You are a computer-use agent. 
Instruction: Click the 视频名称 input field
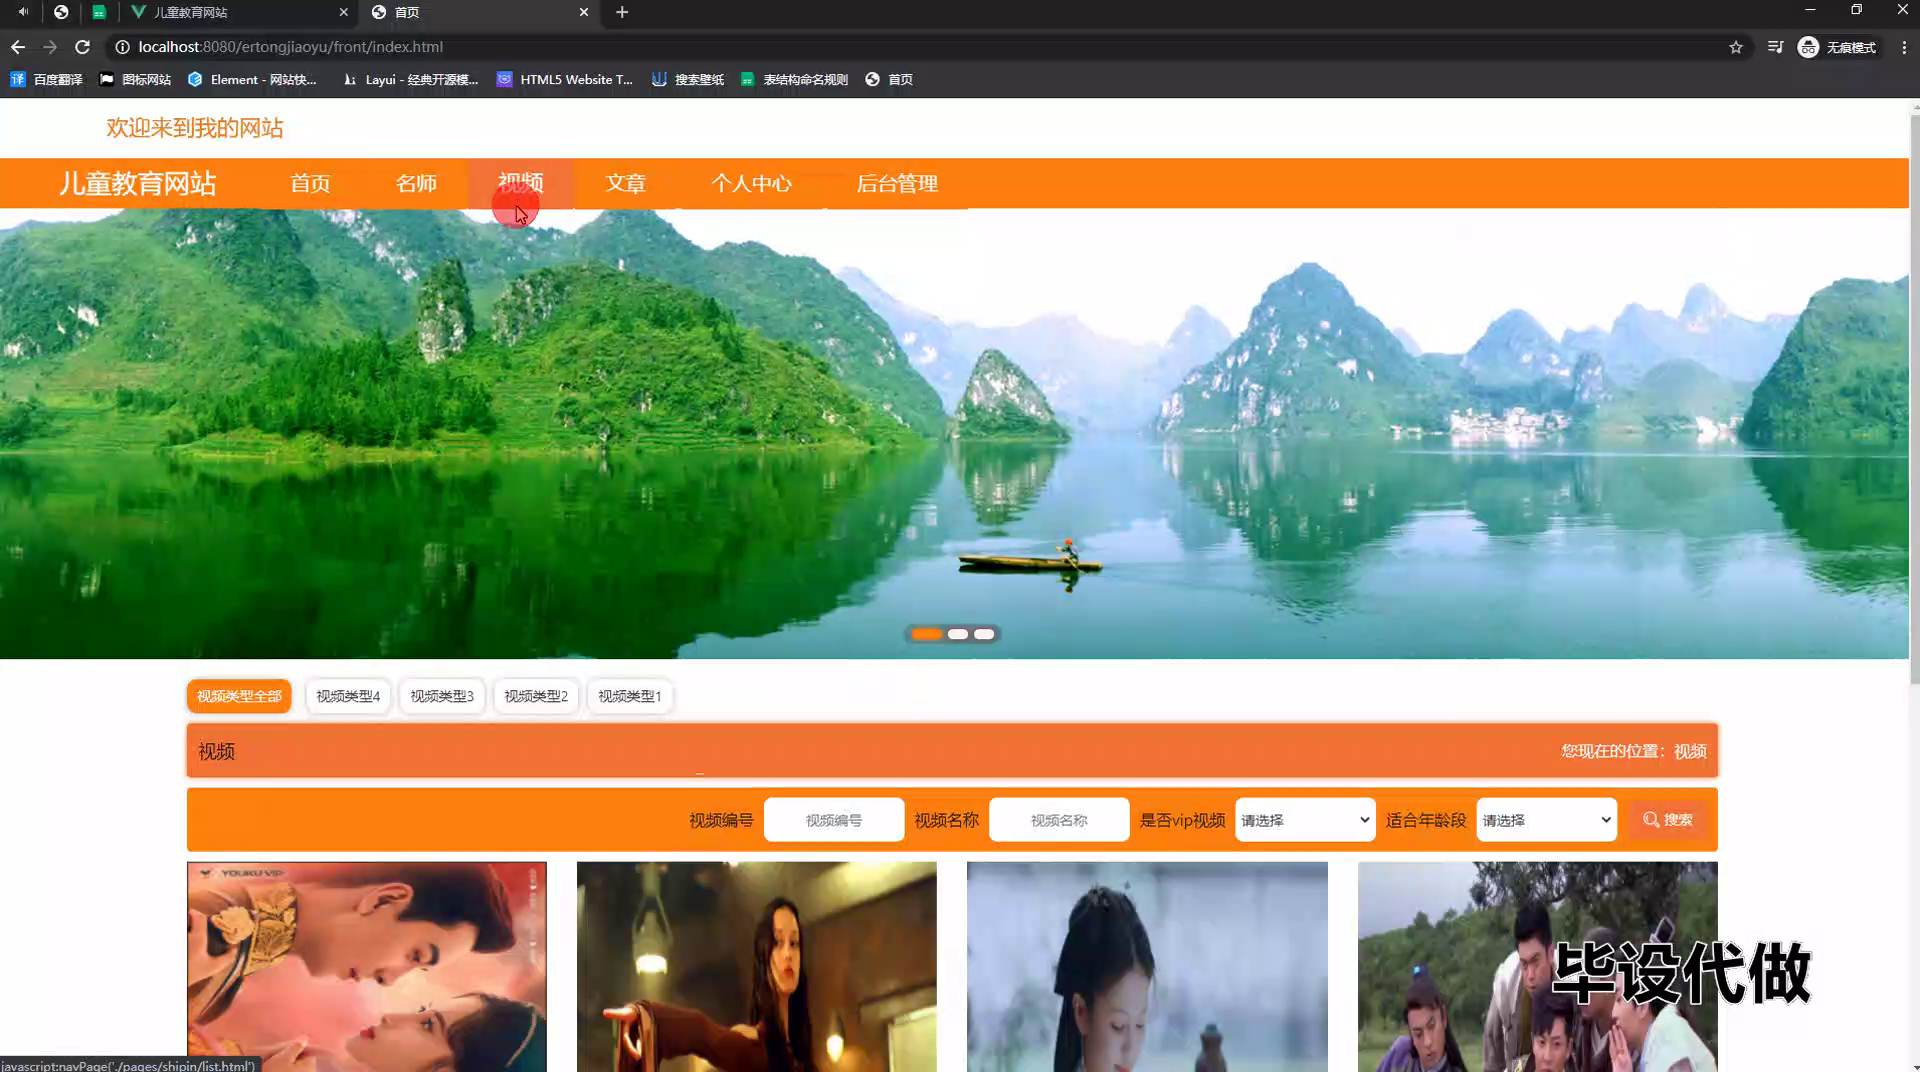click(x=1059, y=819)
